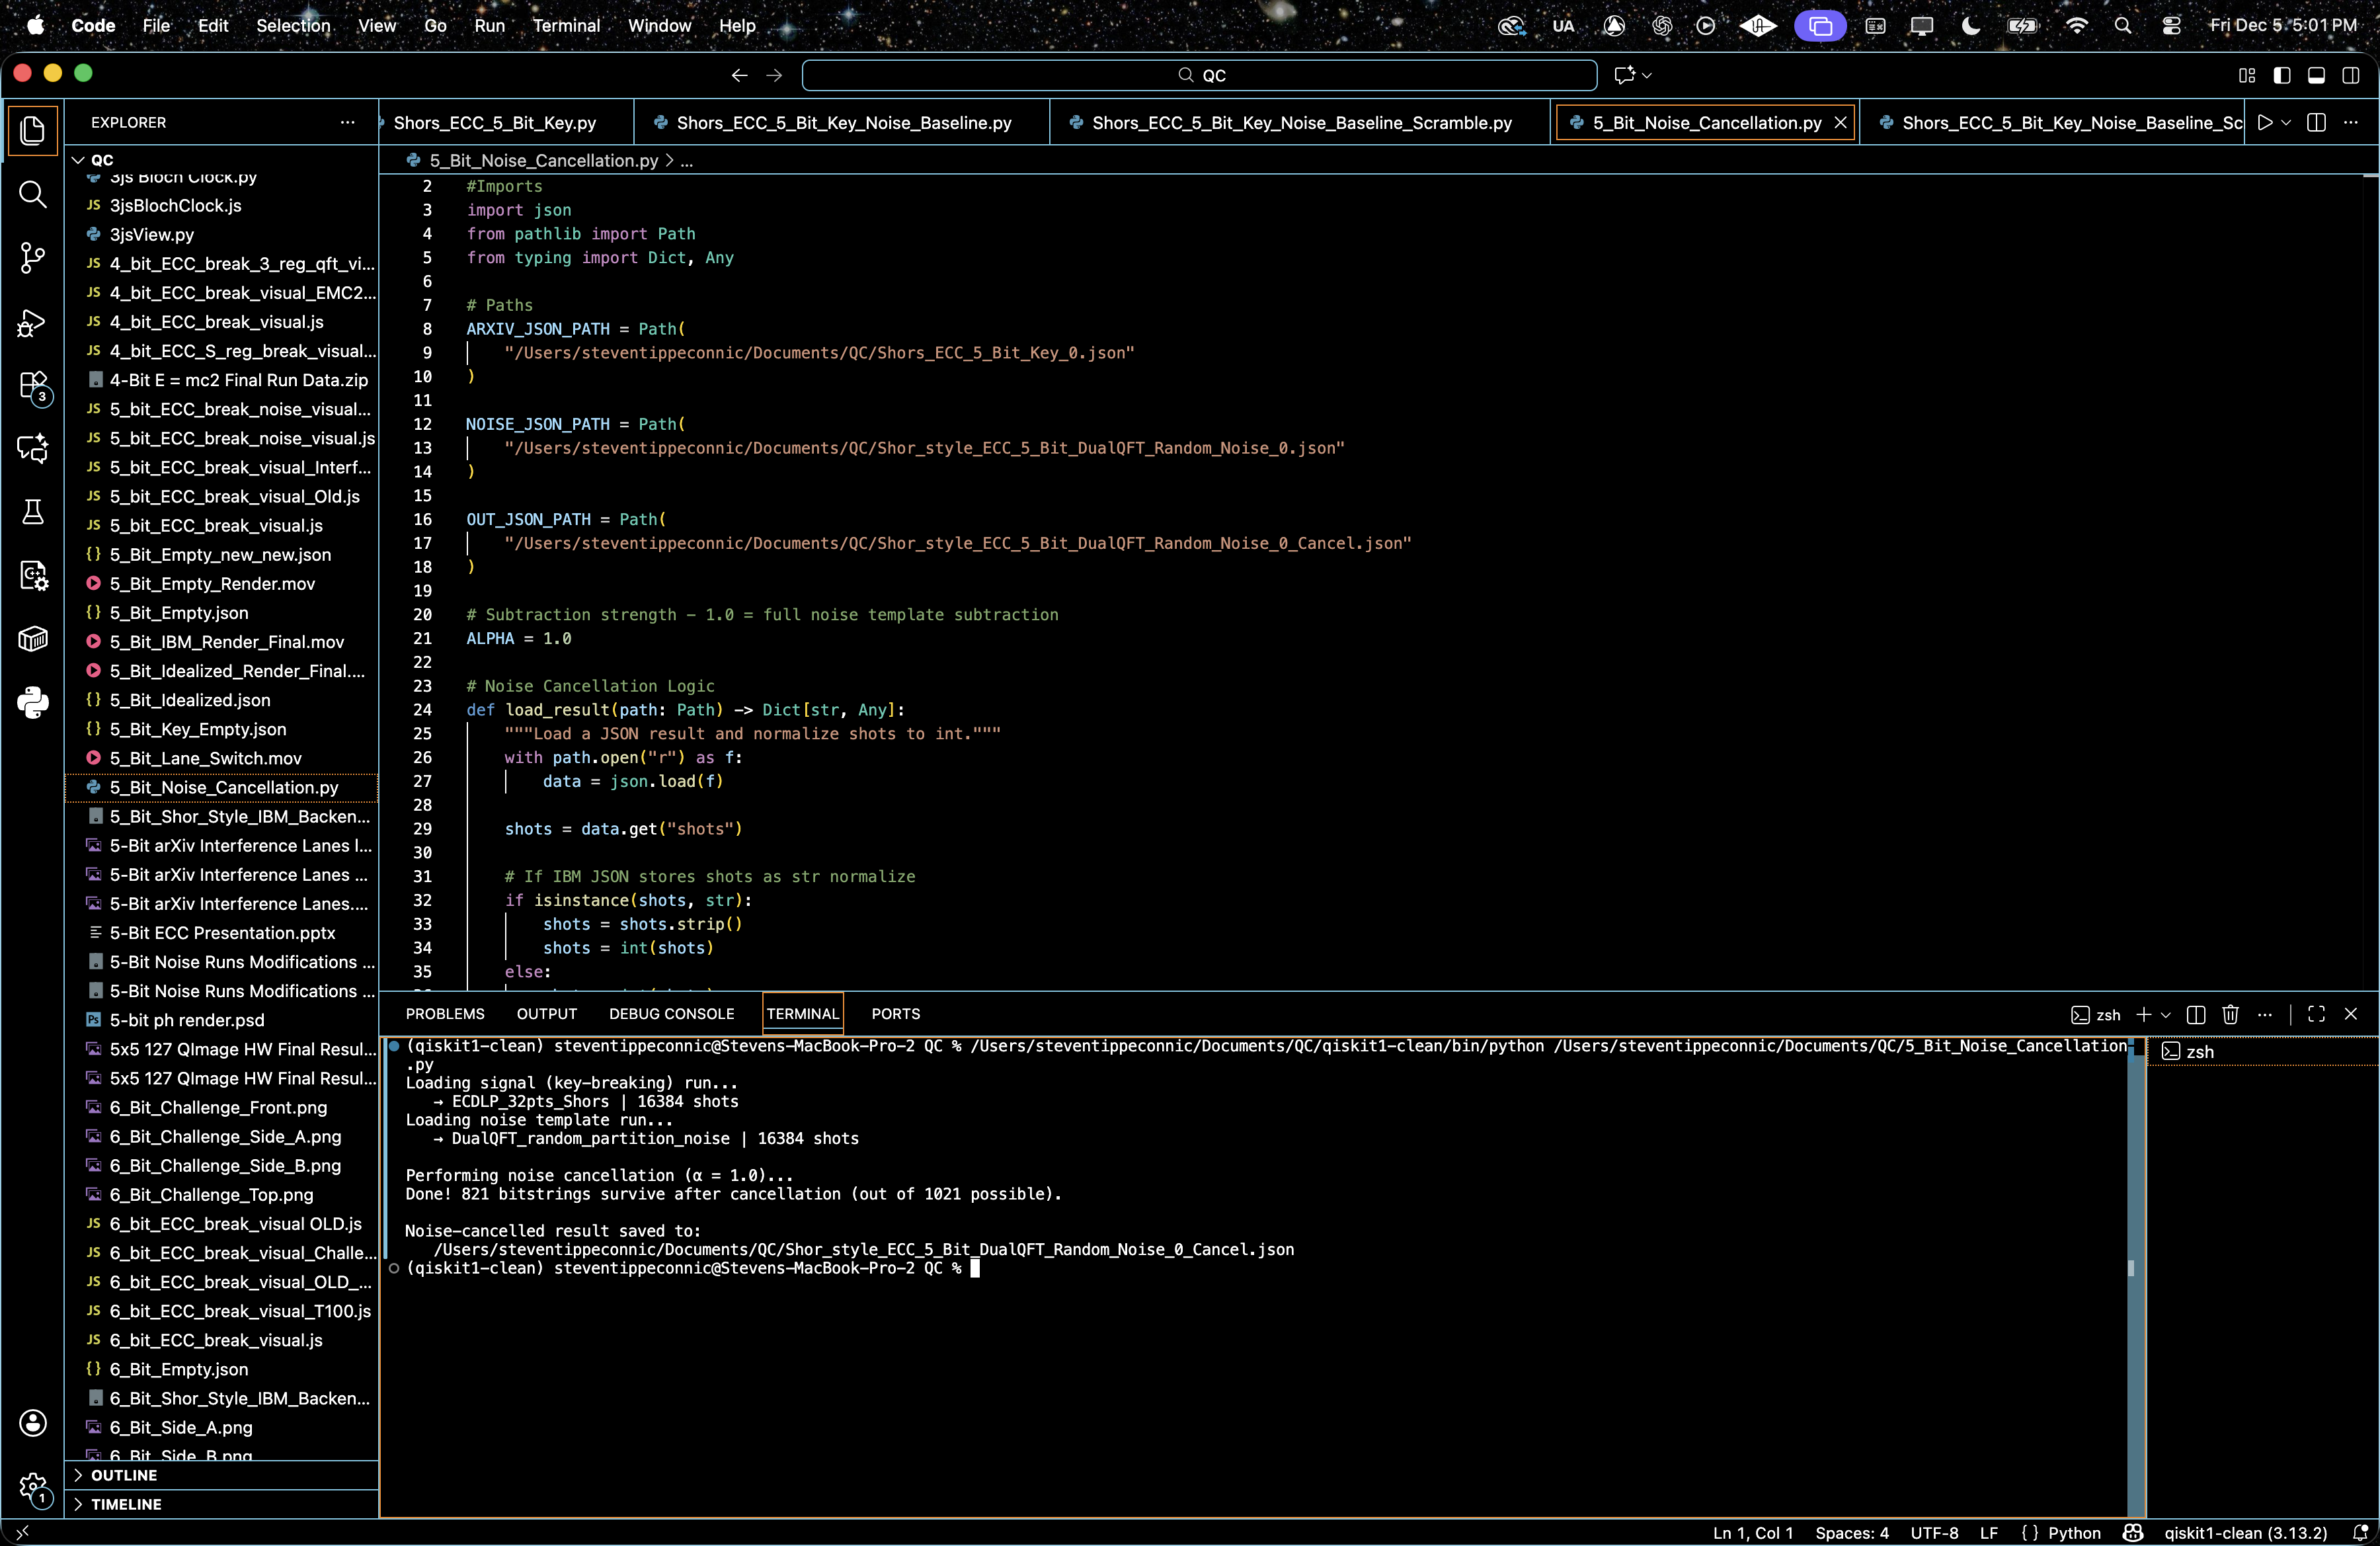
Task: Switch to Shors_ECC_5_Bit_Key_Noise_Baseline.py tab
Action: tap(843, 122)
